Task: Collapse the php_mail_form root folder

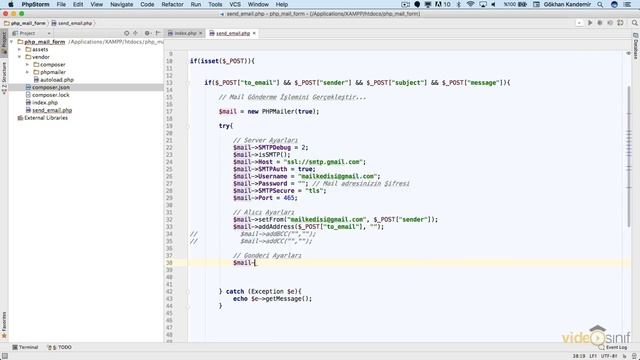Action: [12, 42]
